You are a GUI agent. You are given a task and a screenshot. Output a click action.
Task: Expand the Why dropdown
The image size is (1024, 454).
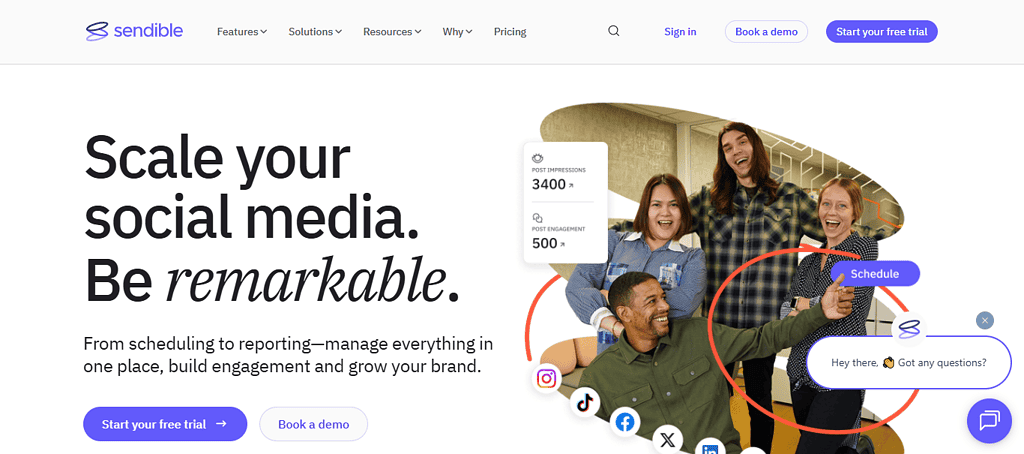(x=457, y=31)
